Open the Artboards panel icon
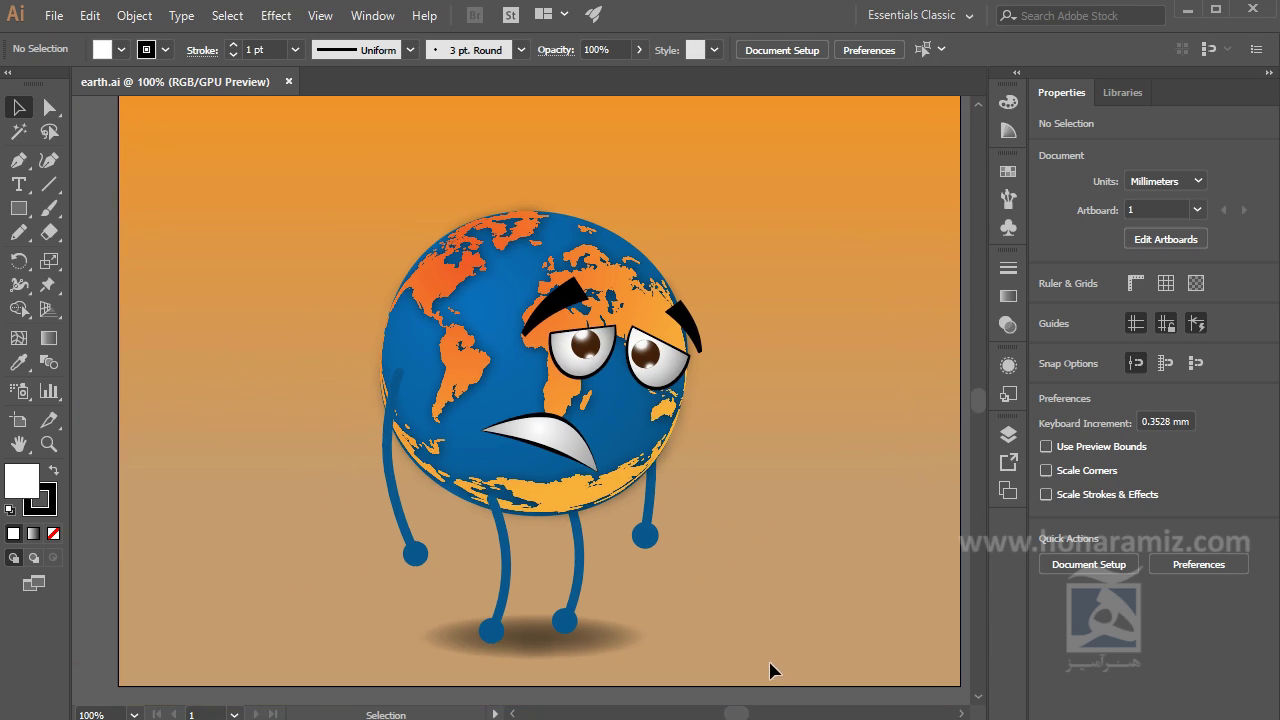1280x720 pixels. click(x=1008, y=490)
